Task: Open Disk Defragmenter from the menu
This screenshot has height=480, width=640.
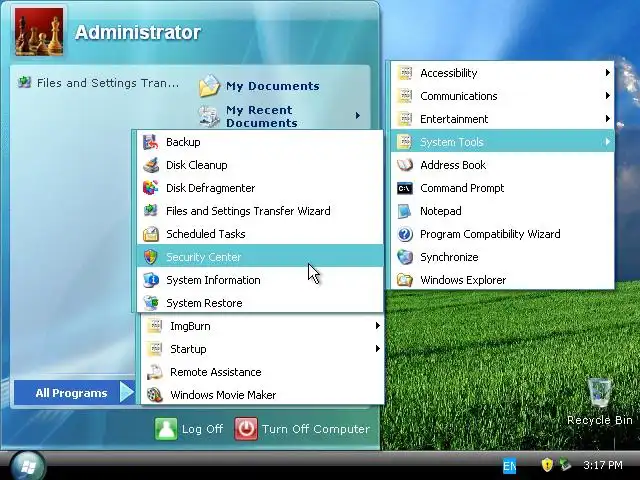Action: 260,188
